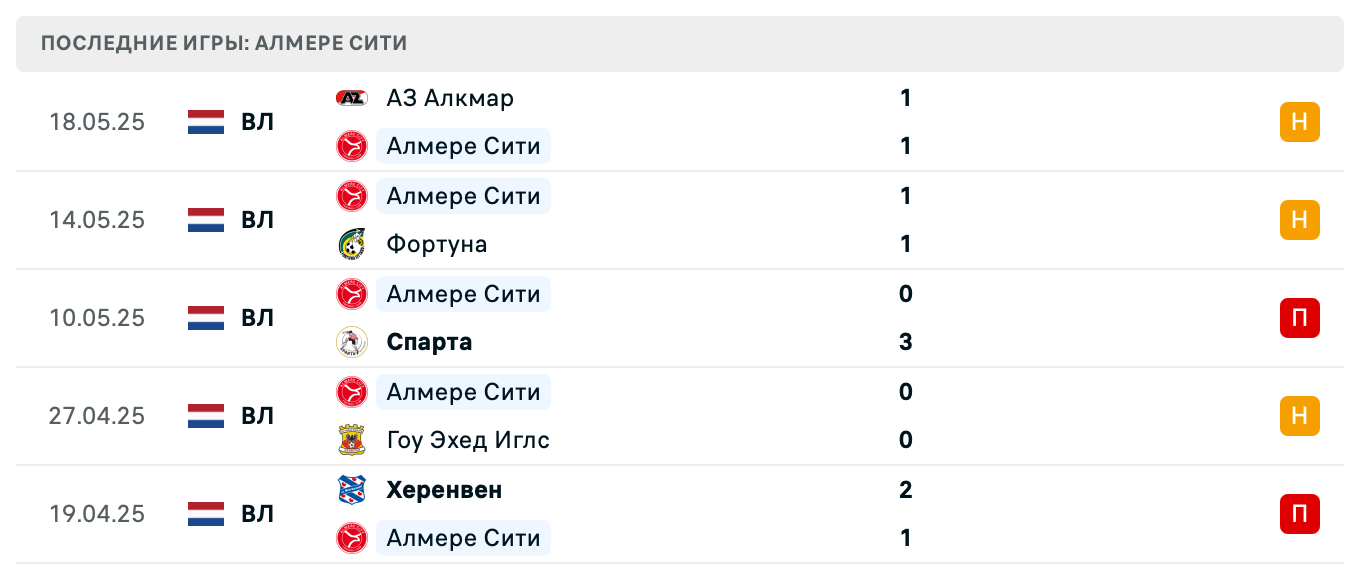1360x578 pixels.
Task: Click the loss badge for 10.05.25 match
Action: (x=1299, y=318)
